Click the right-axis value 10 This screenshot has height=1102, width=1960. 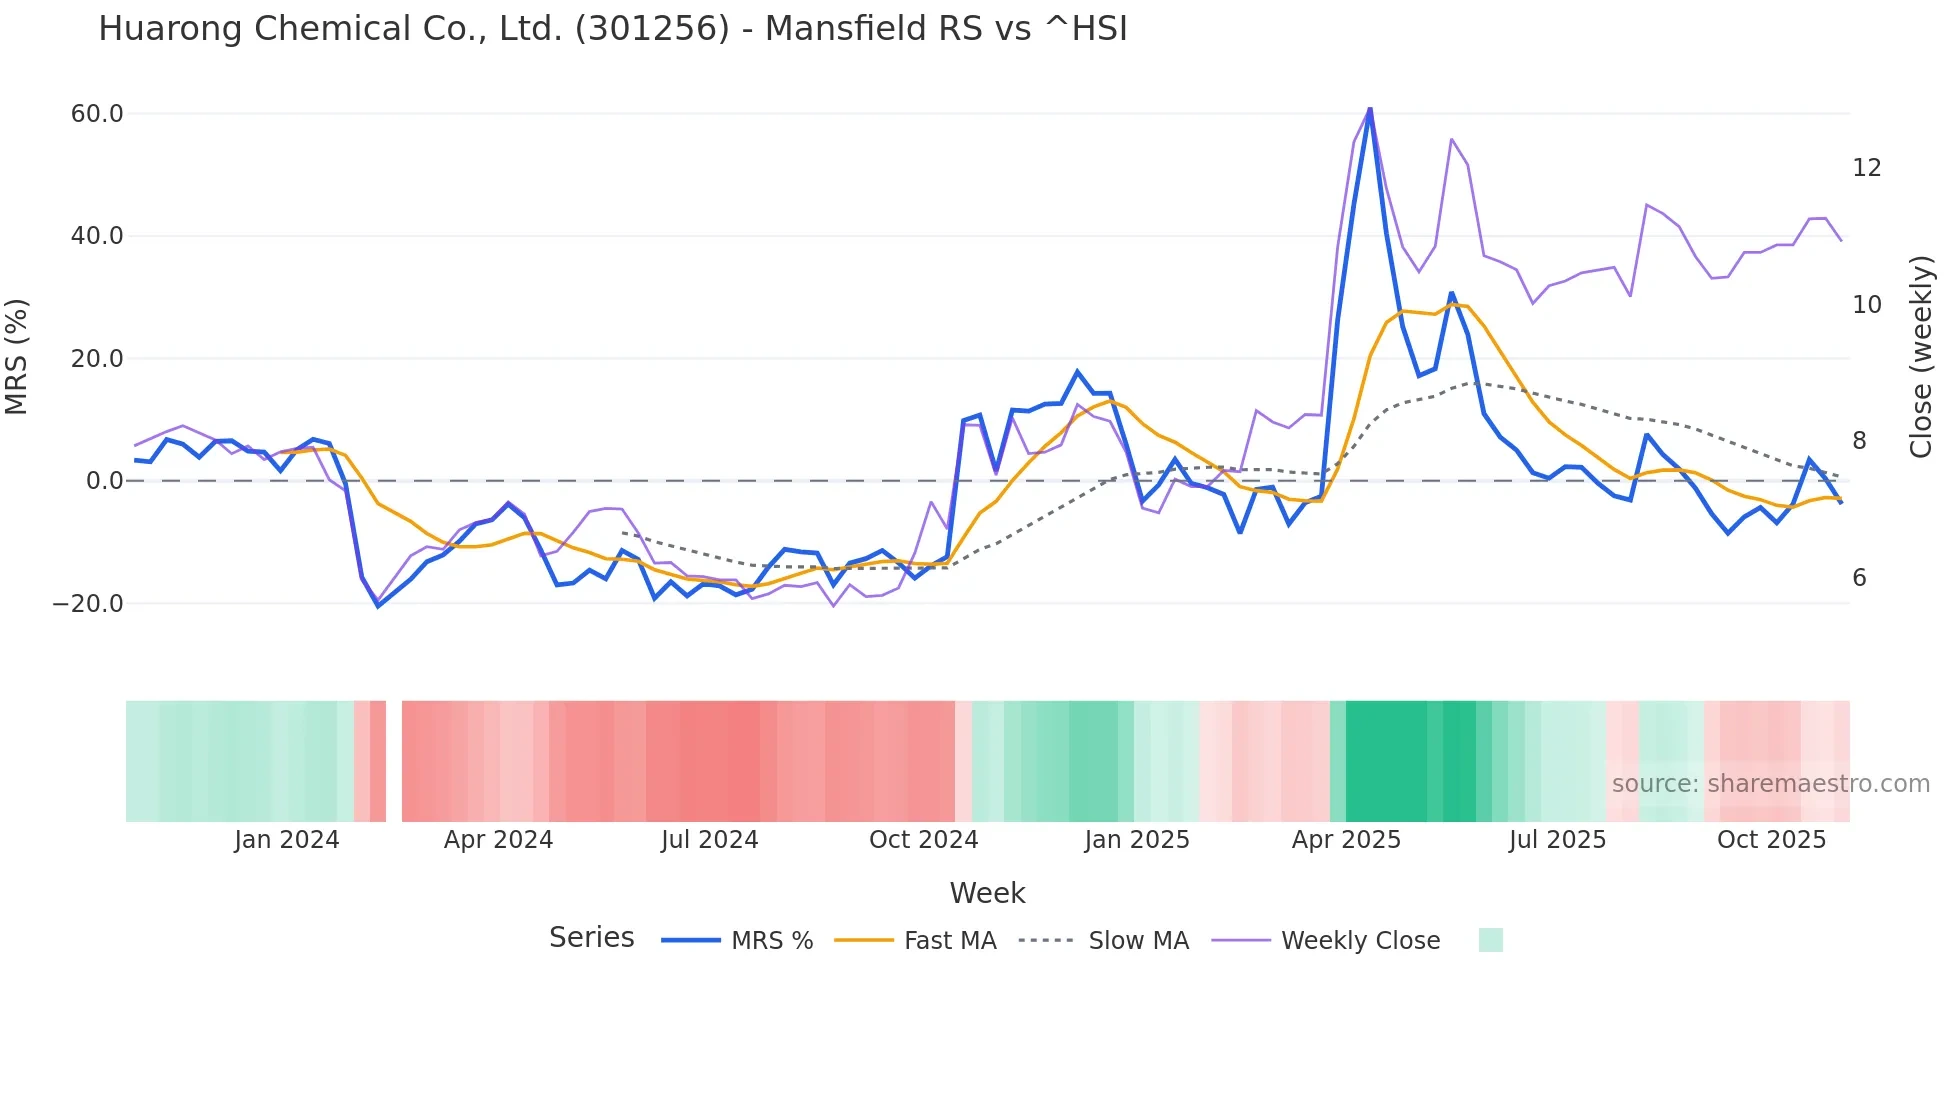1867,305
